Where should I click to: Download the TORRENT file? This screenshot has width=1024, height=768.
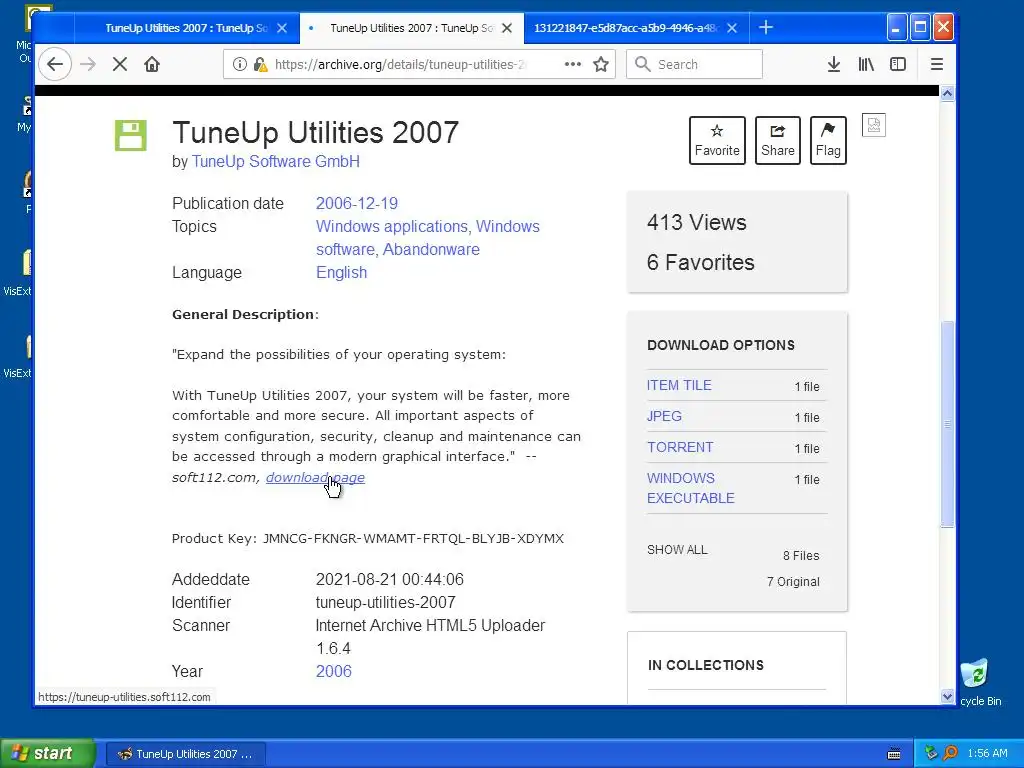[680, 447]
